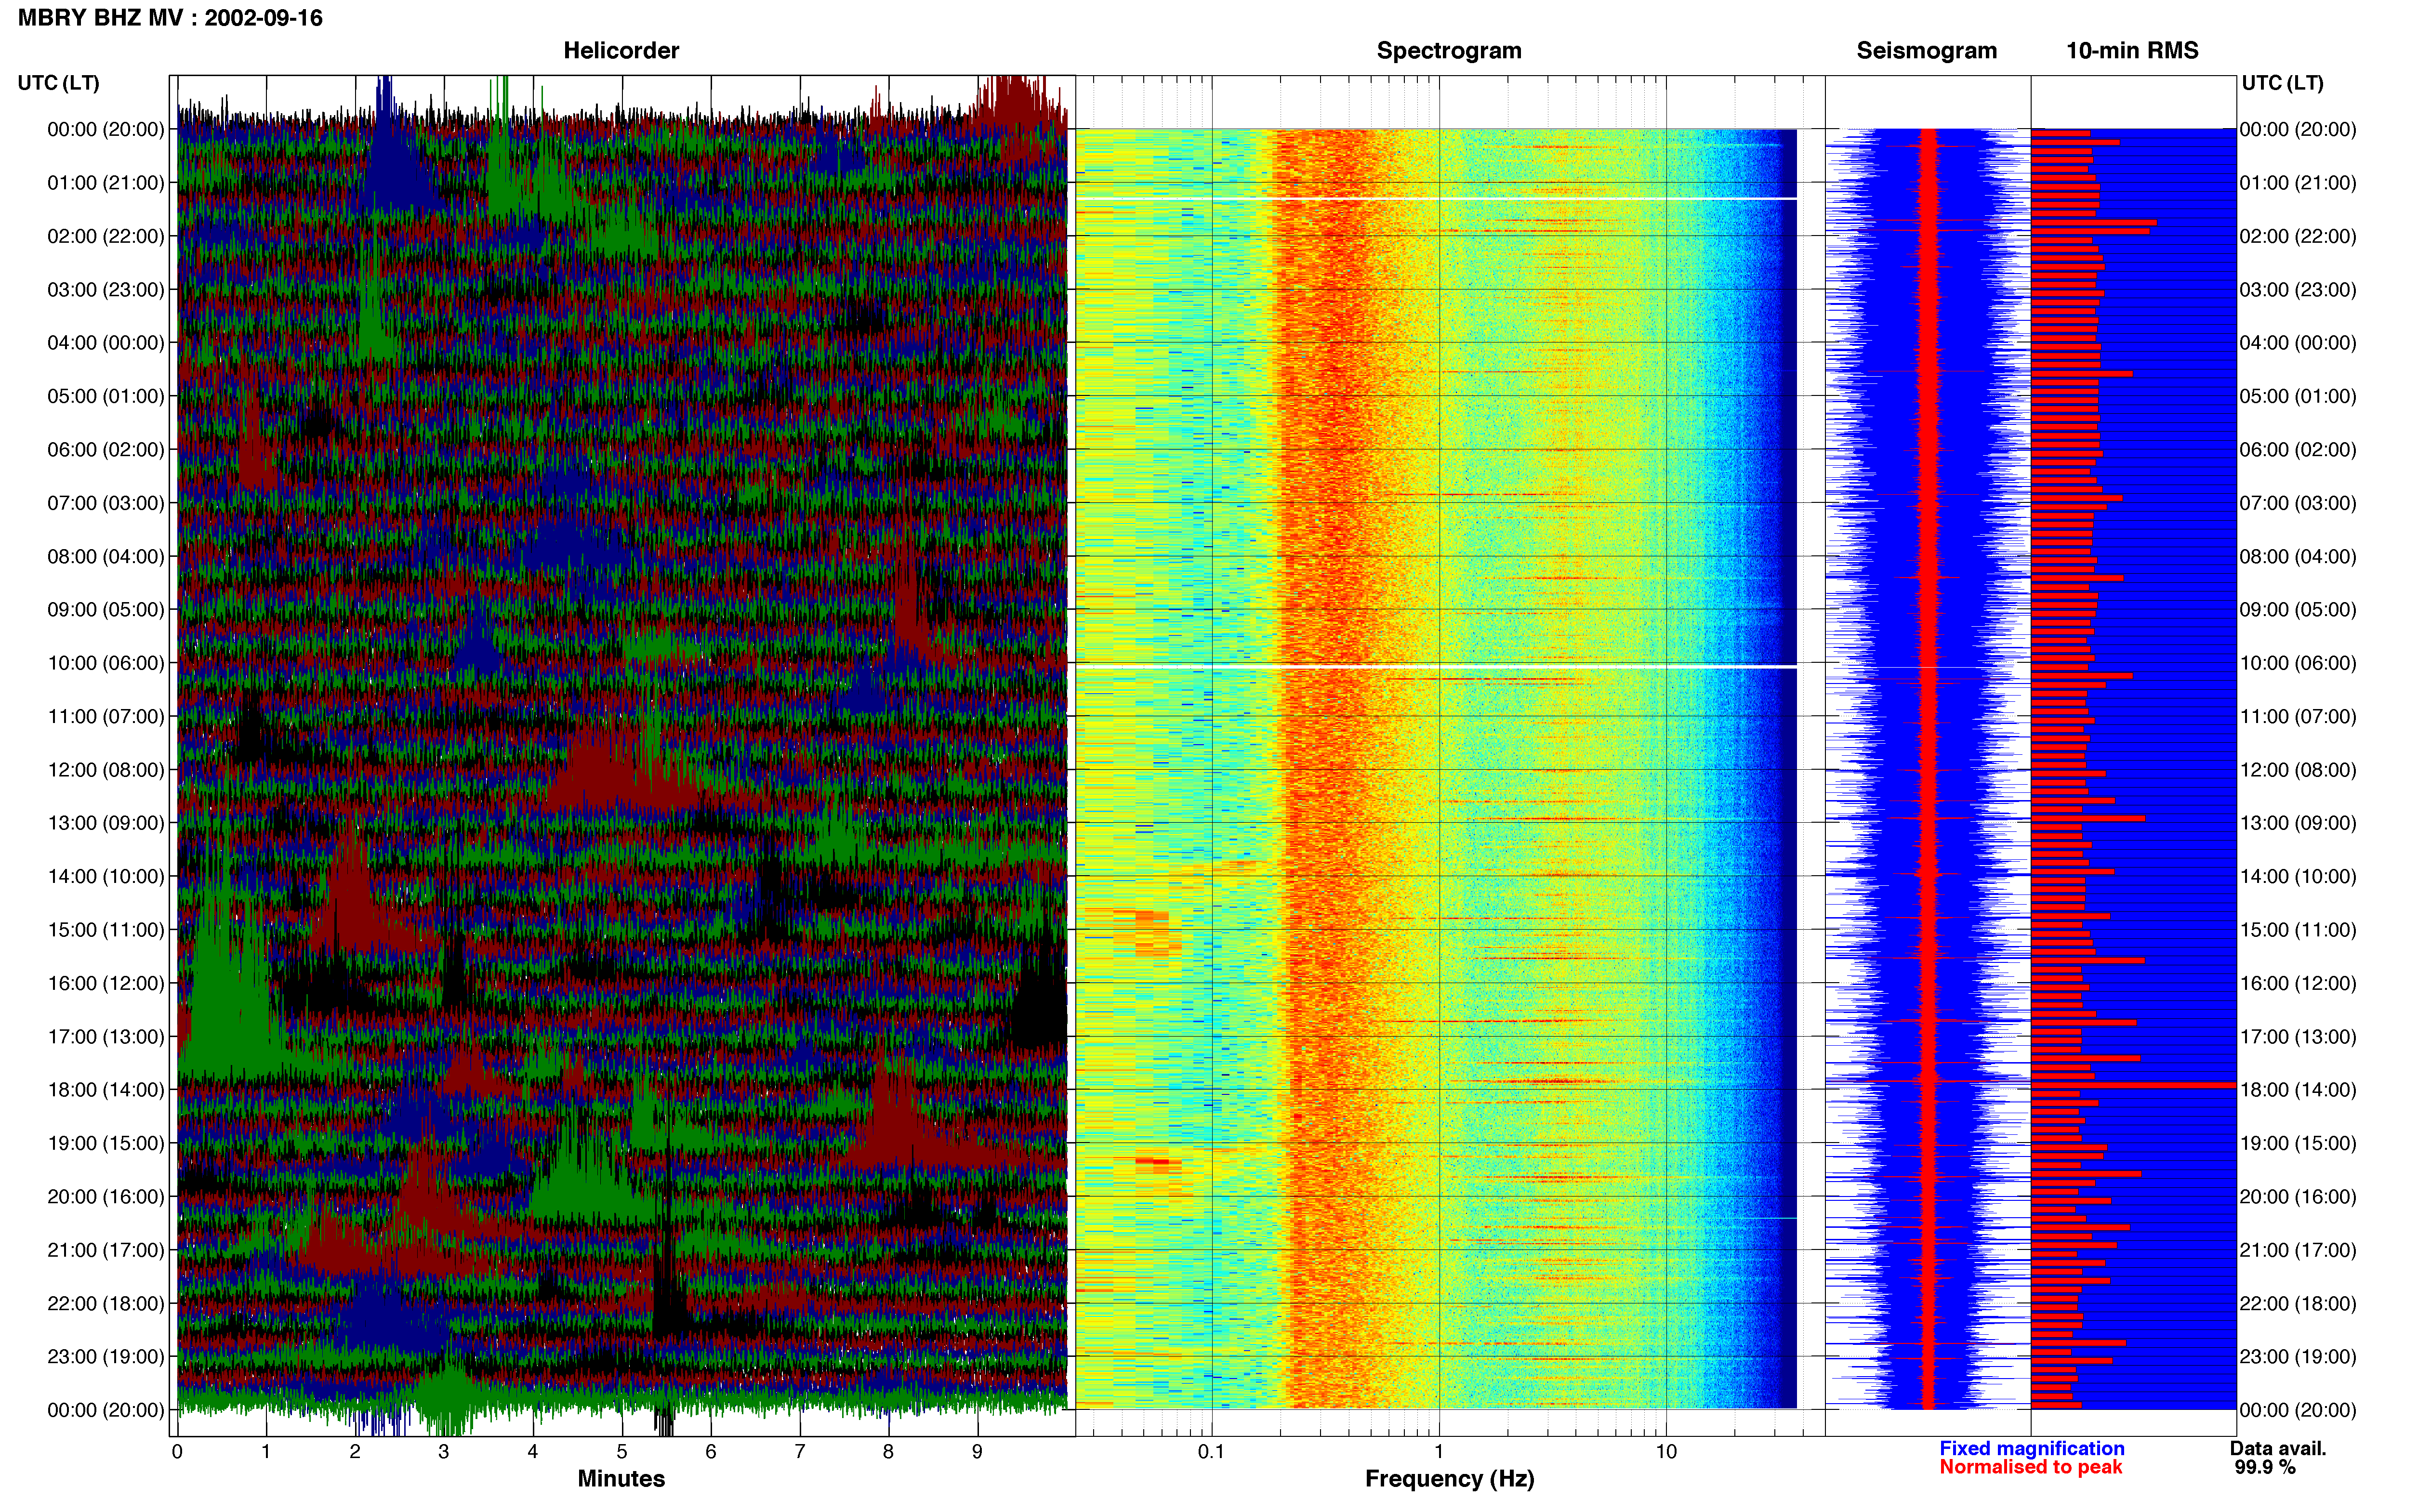This screenshot has height=1512, width=2418.
Task: Click '14:00 (10:00)' on the right time axis
Action: pyautogui.click(x=2298, y=876)
